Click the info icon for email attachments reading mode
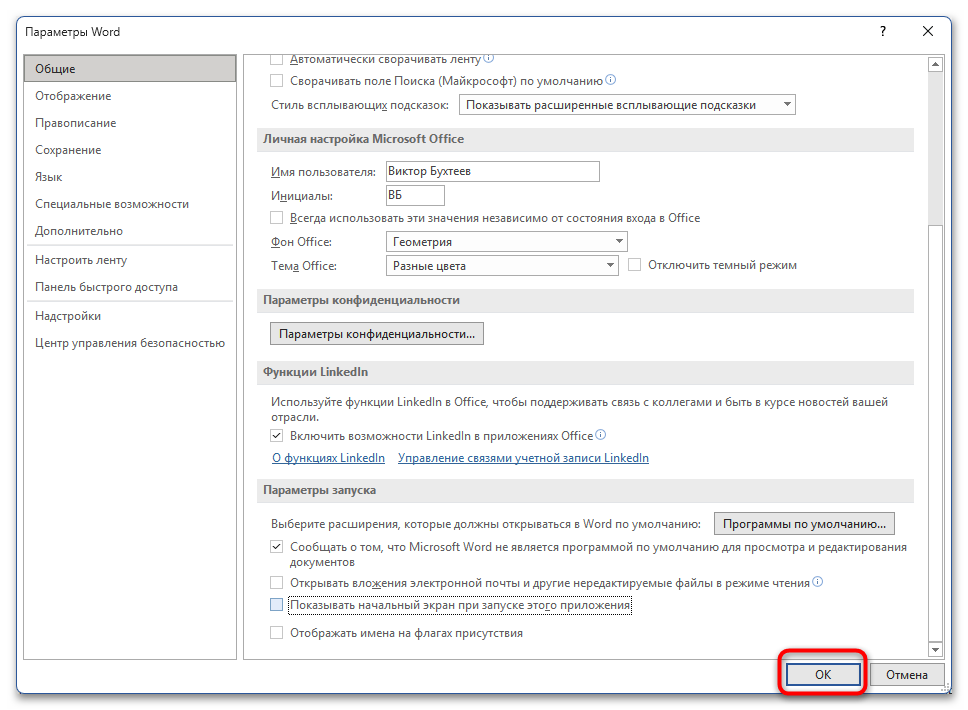The height and width of the screenshot is (710, 968). 818,581
